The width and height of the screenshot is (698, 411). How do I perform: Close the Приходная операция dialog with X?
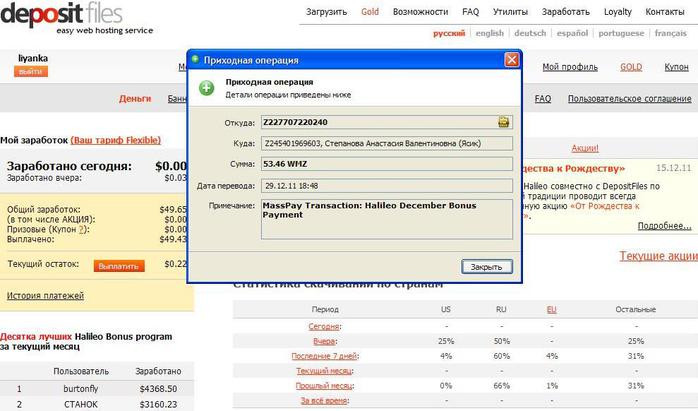pos(511,59)
